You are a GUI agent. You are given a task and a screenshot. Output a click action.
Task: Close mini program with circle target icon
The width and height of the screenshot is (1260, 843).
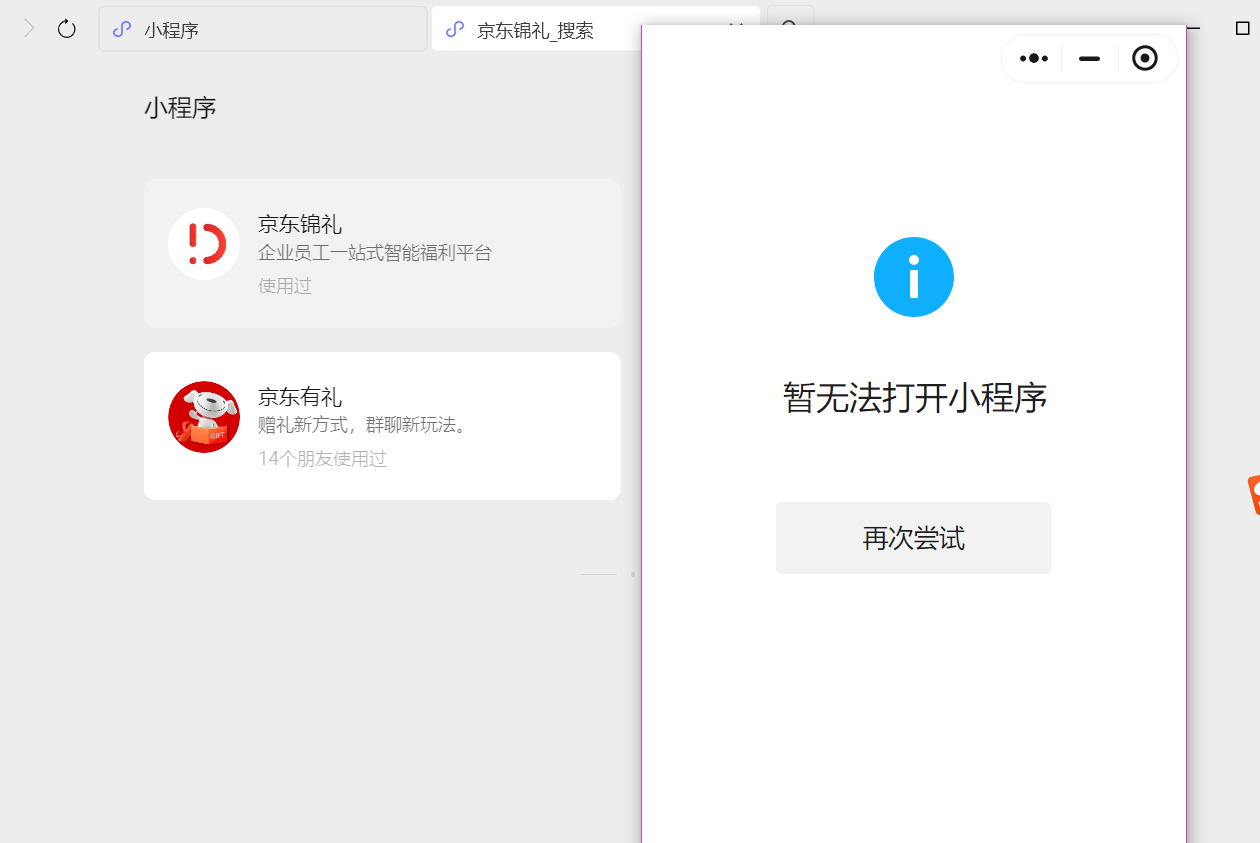[1145, 59]
